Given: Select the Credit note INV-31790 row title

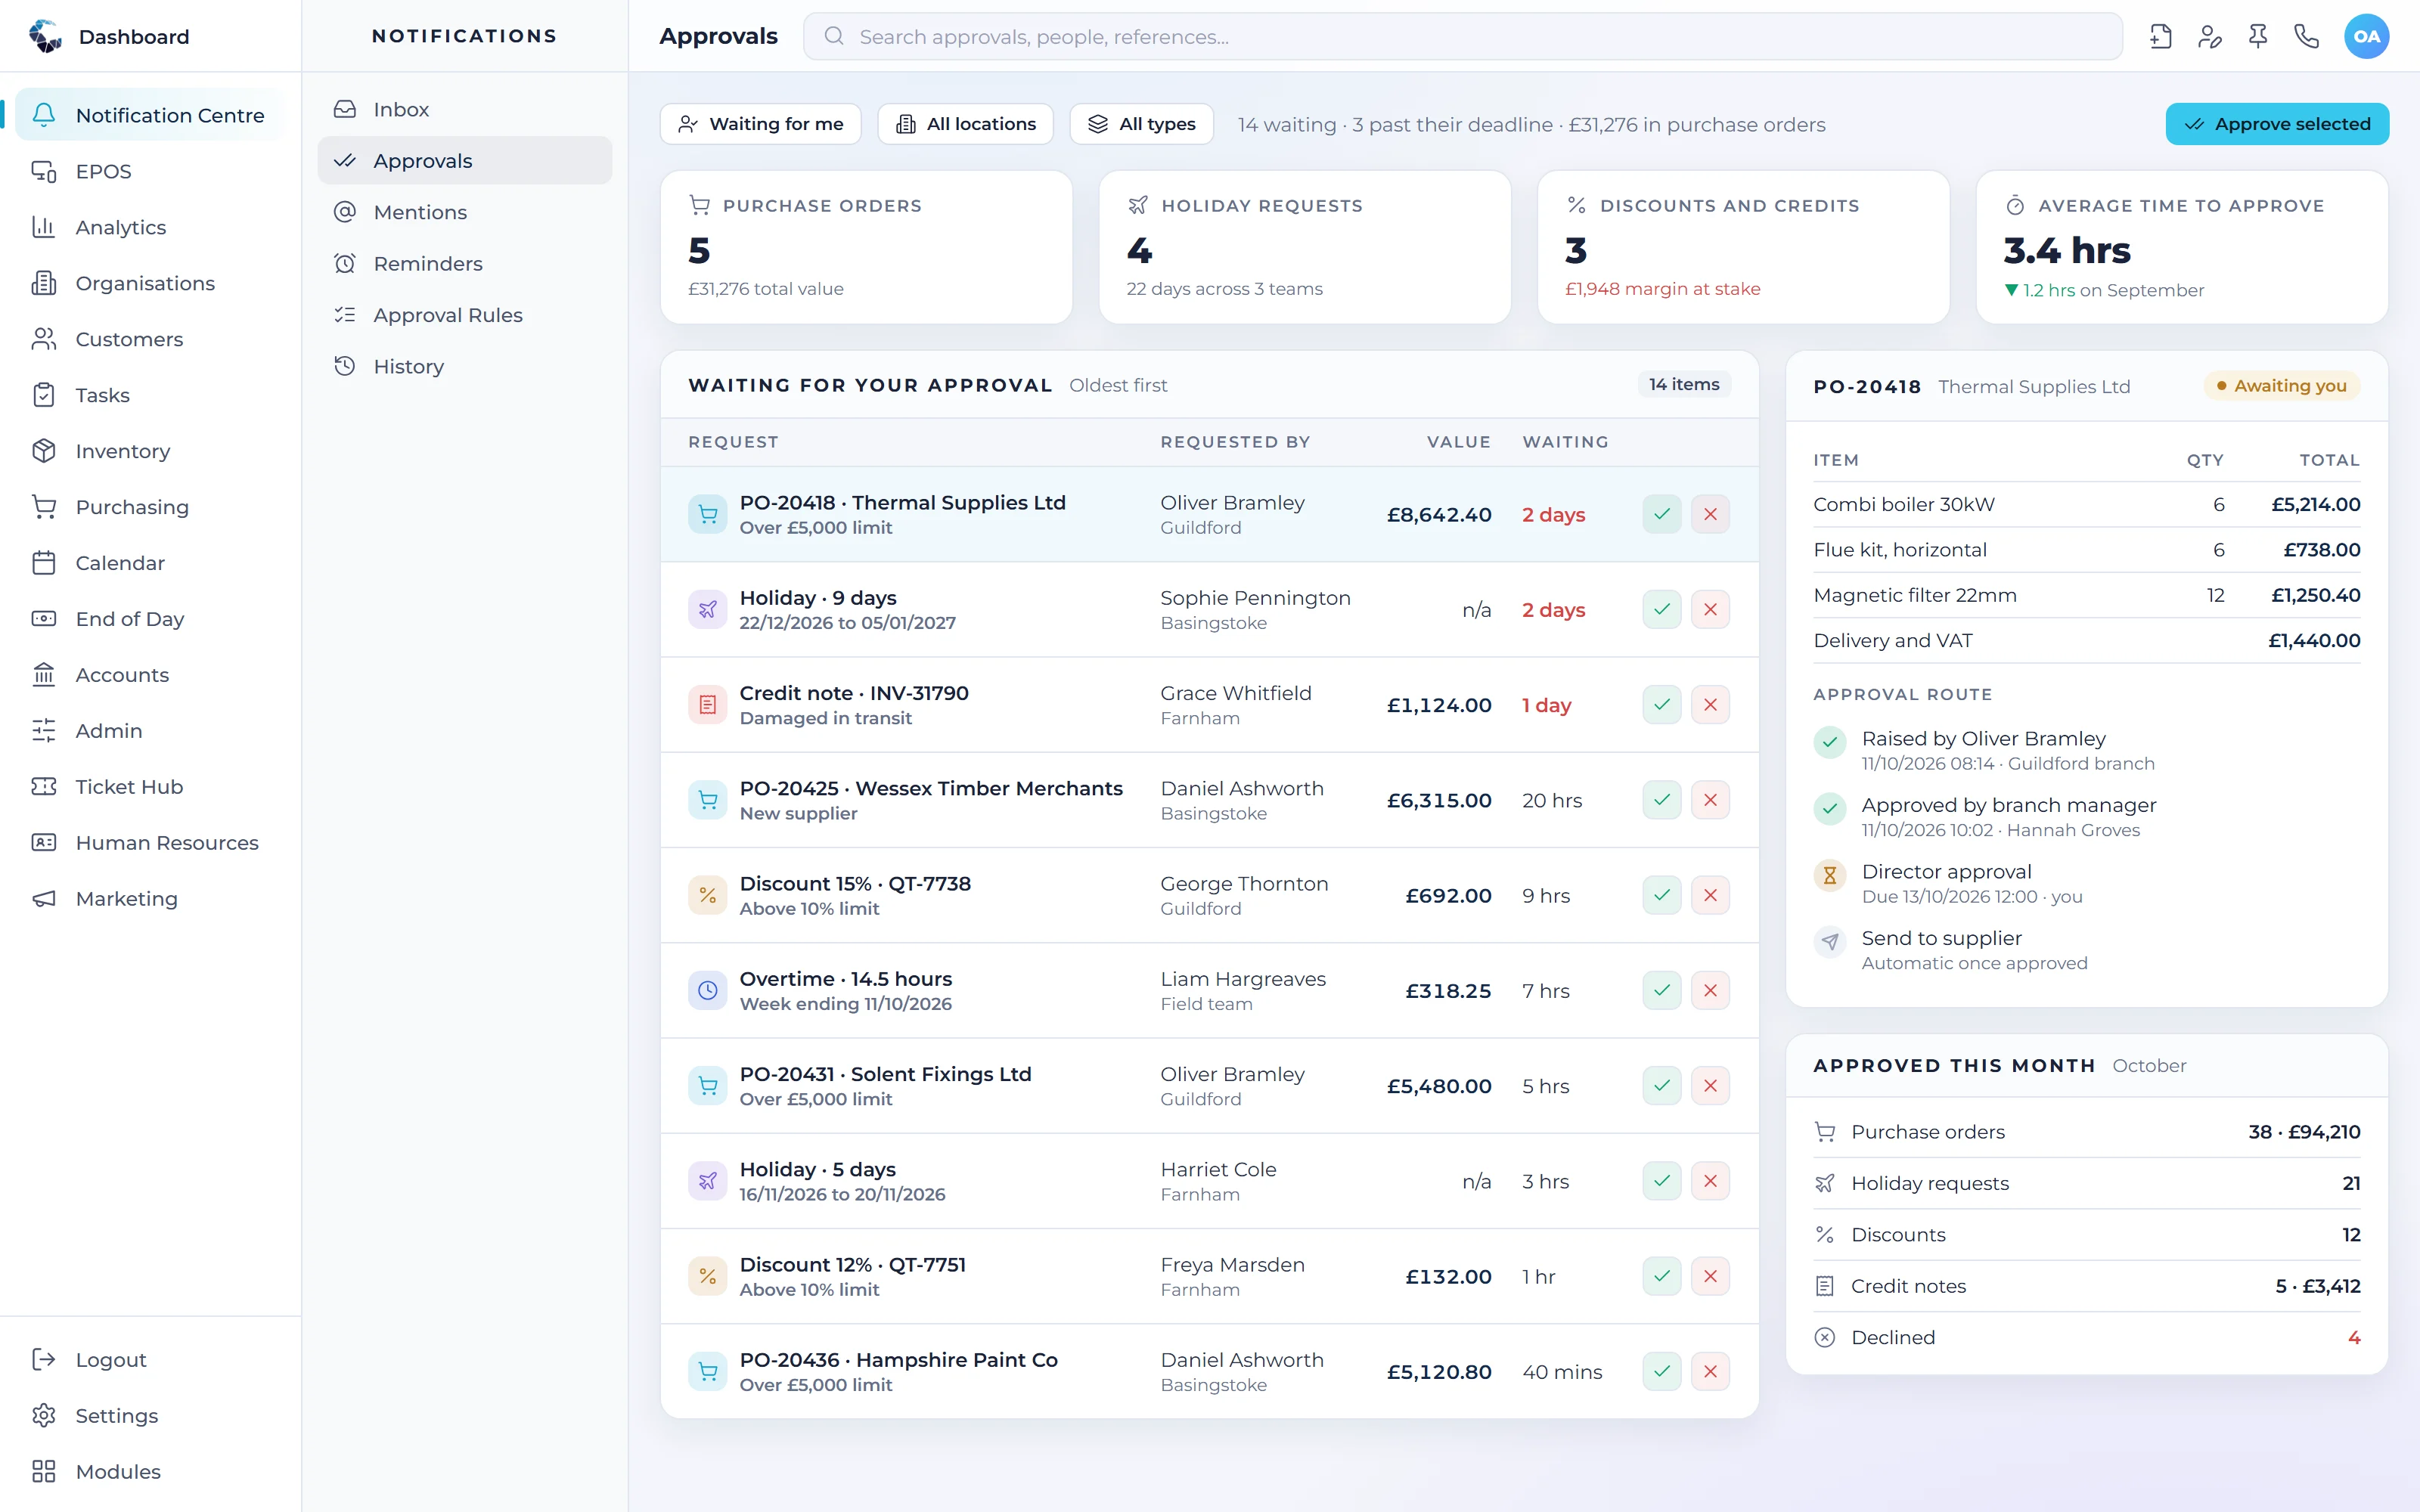Looking at the screenshot, I should [854, 693].
